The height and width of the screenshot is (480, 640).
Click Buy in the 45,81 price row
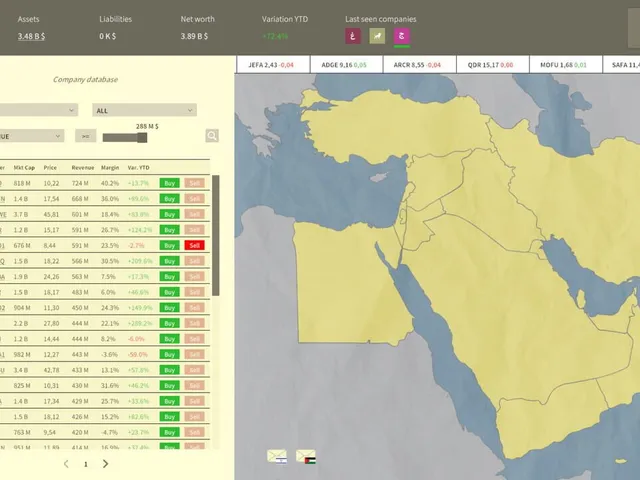tap(169, 214)
